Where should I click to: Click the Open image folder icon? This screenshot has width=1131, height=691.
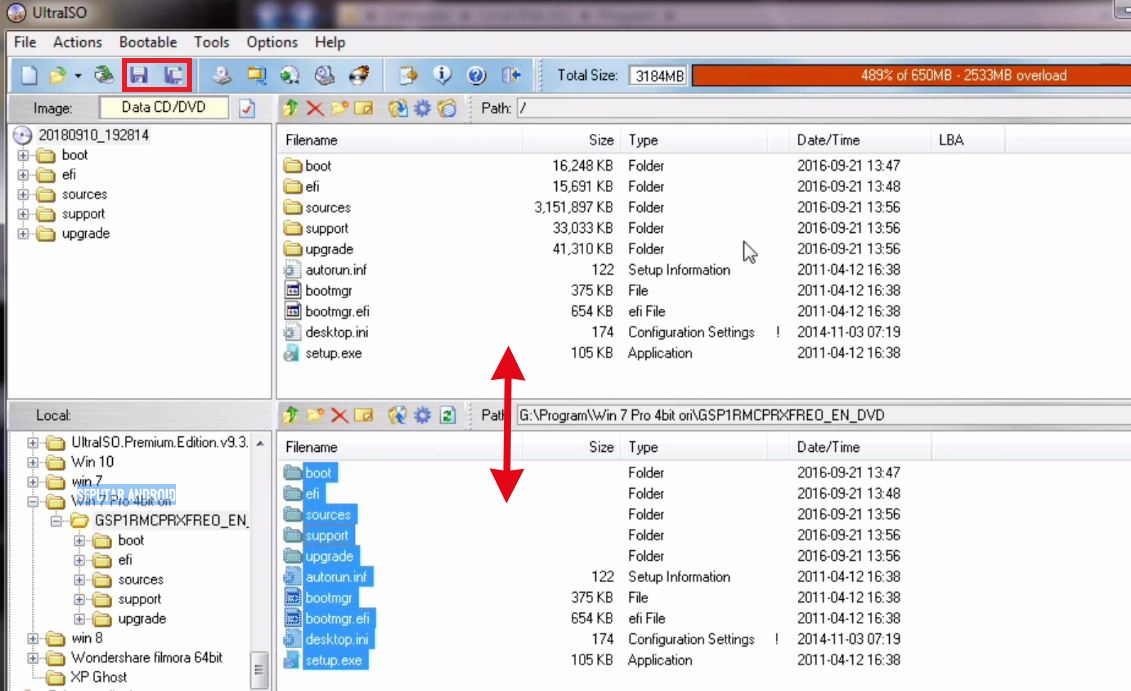57,75
